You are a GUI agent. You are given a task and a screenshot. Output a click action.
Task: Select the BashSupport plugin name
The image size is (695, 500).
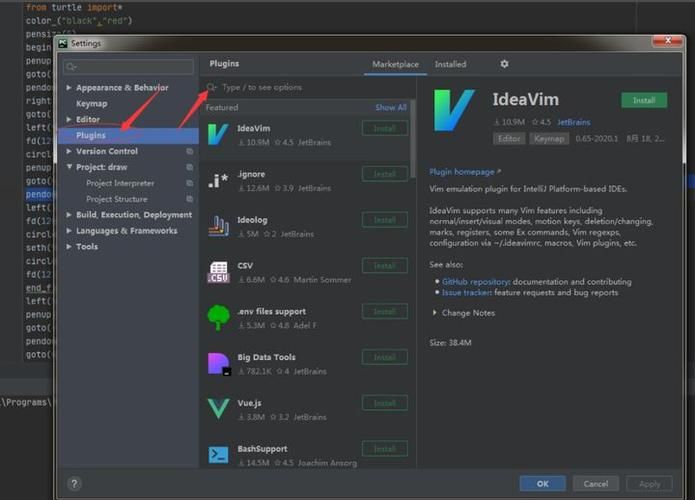(262, 449)
